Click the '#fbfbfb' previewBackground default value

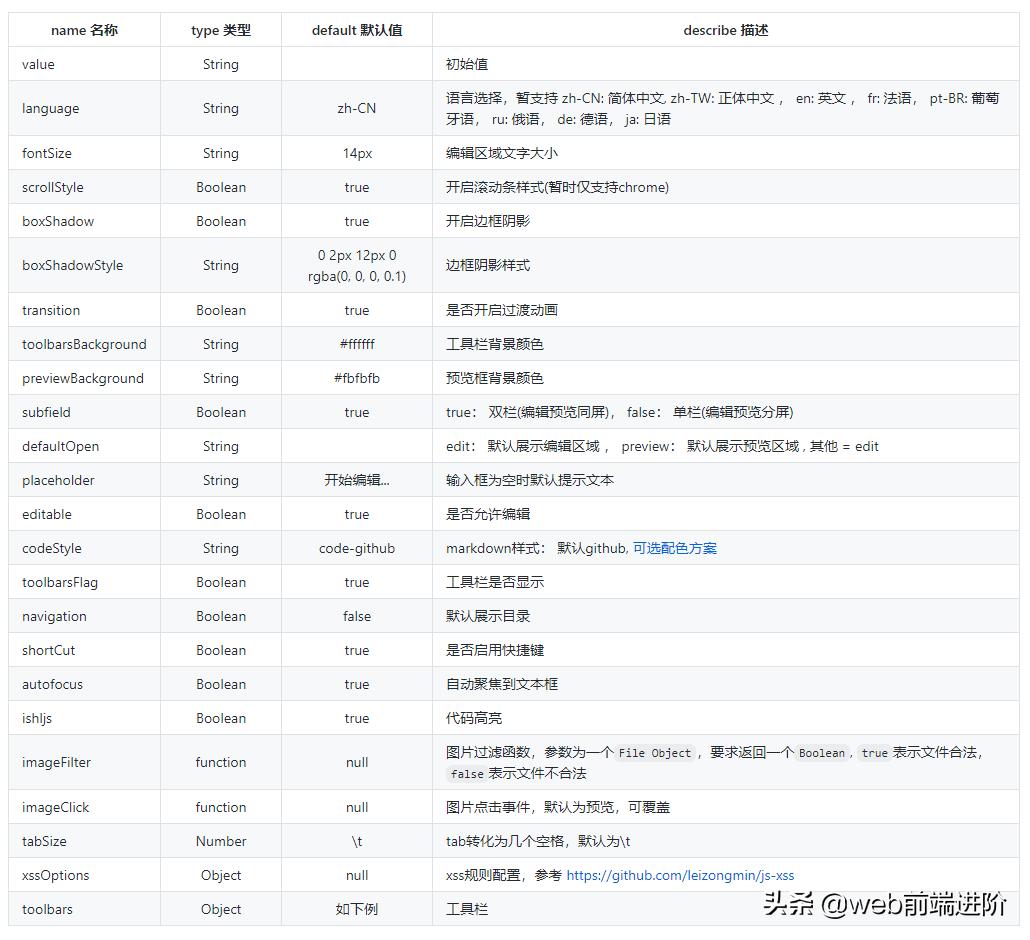pyautogui.click(x=356, y=378)
